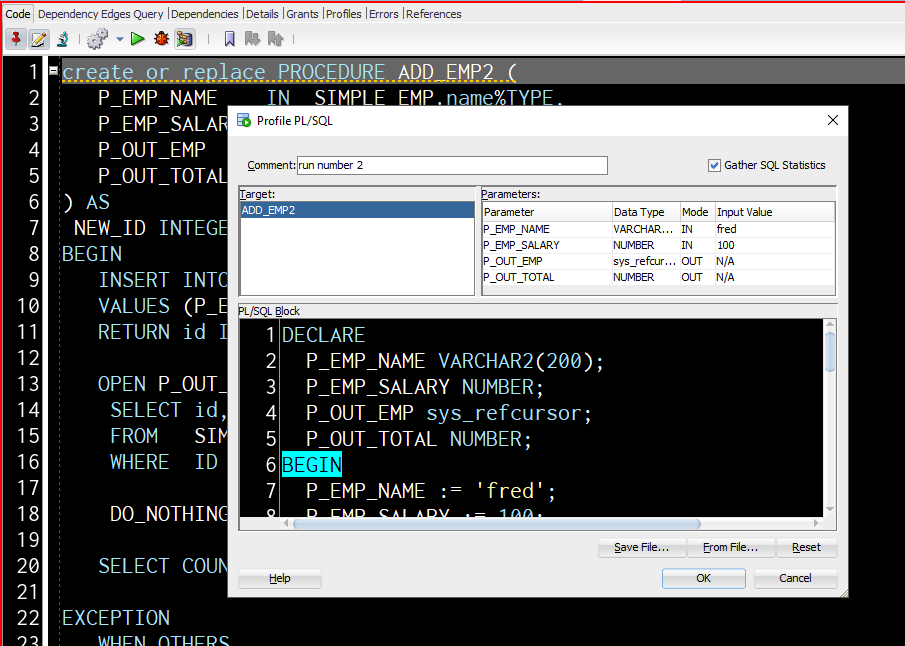The image size is (905, 646).
Task: Click the PL/SQL Block horizontal scrollbar thumb
Action: 496,524
